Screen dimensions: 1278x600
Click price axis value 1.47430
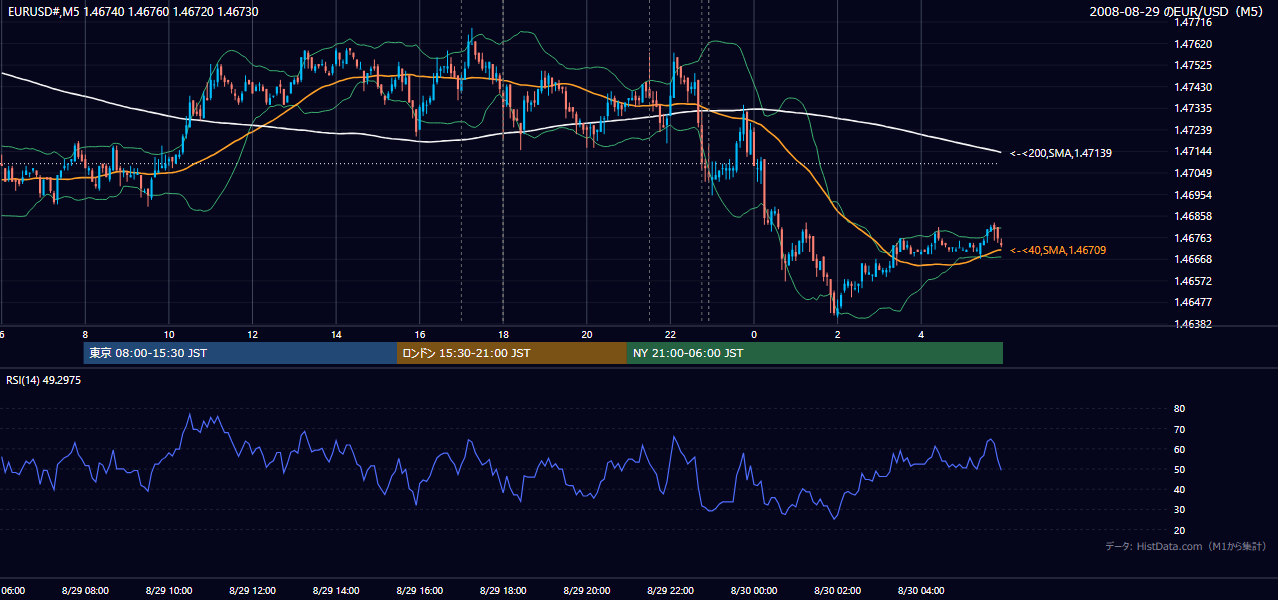point(1192,87)
